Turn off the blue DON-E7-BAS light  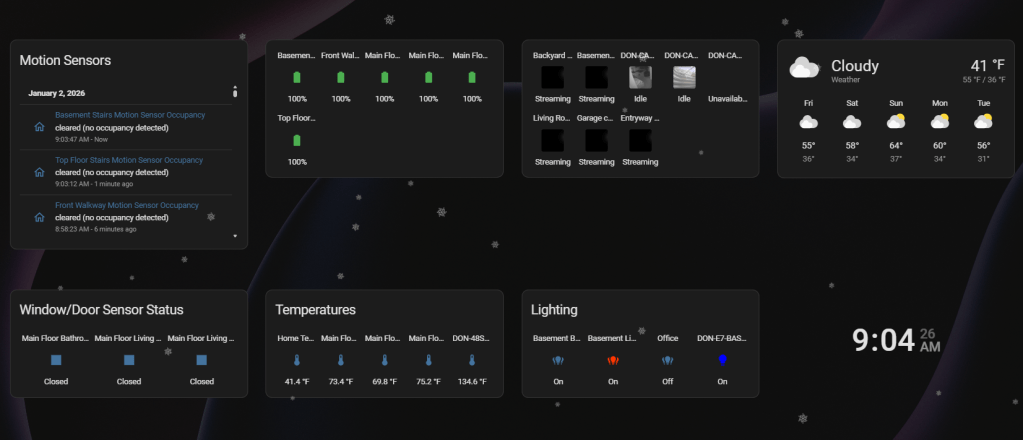click(x=722, y=360)
